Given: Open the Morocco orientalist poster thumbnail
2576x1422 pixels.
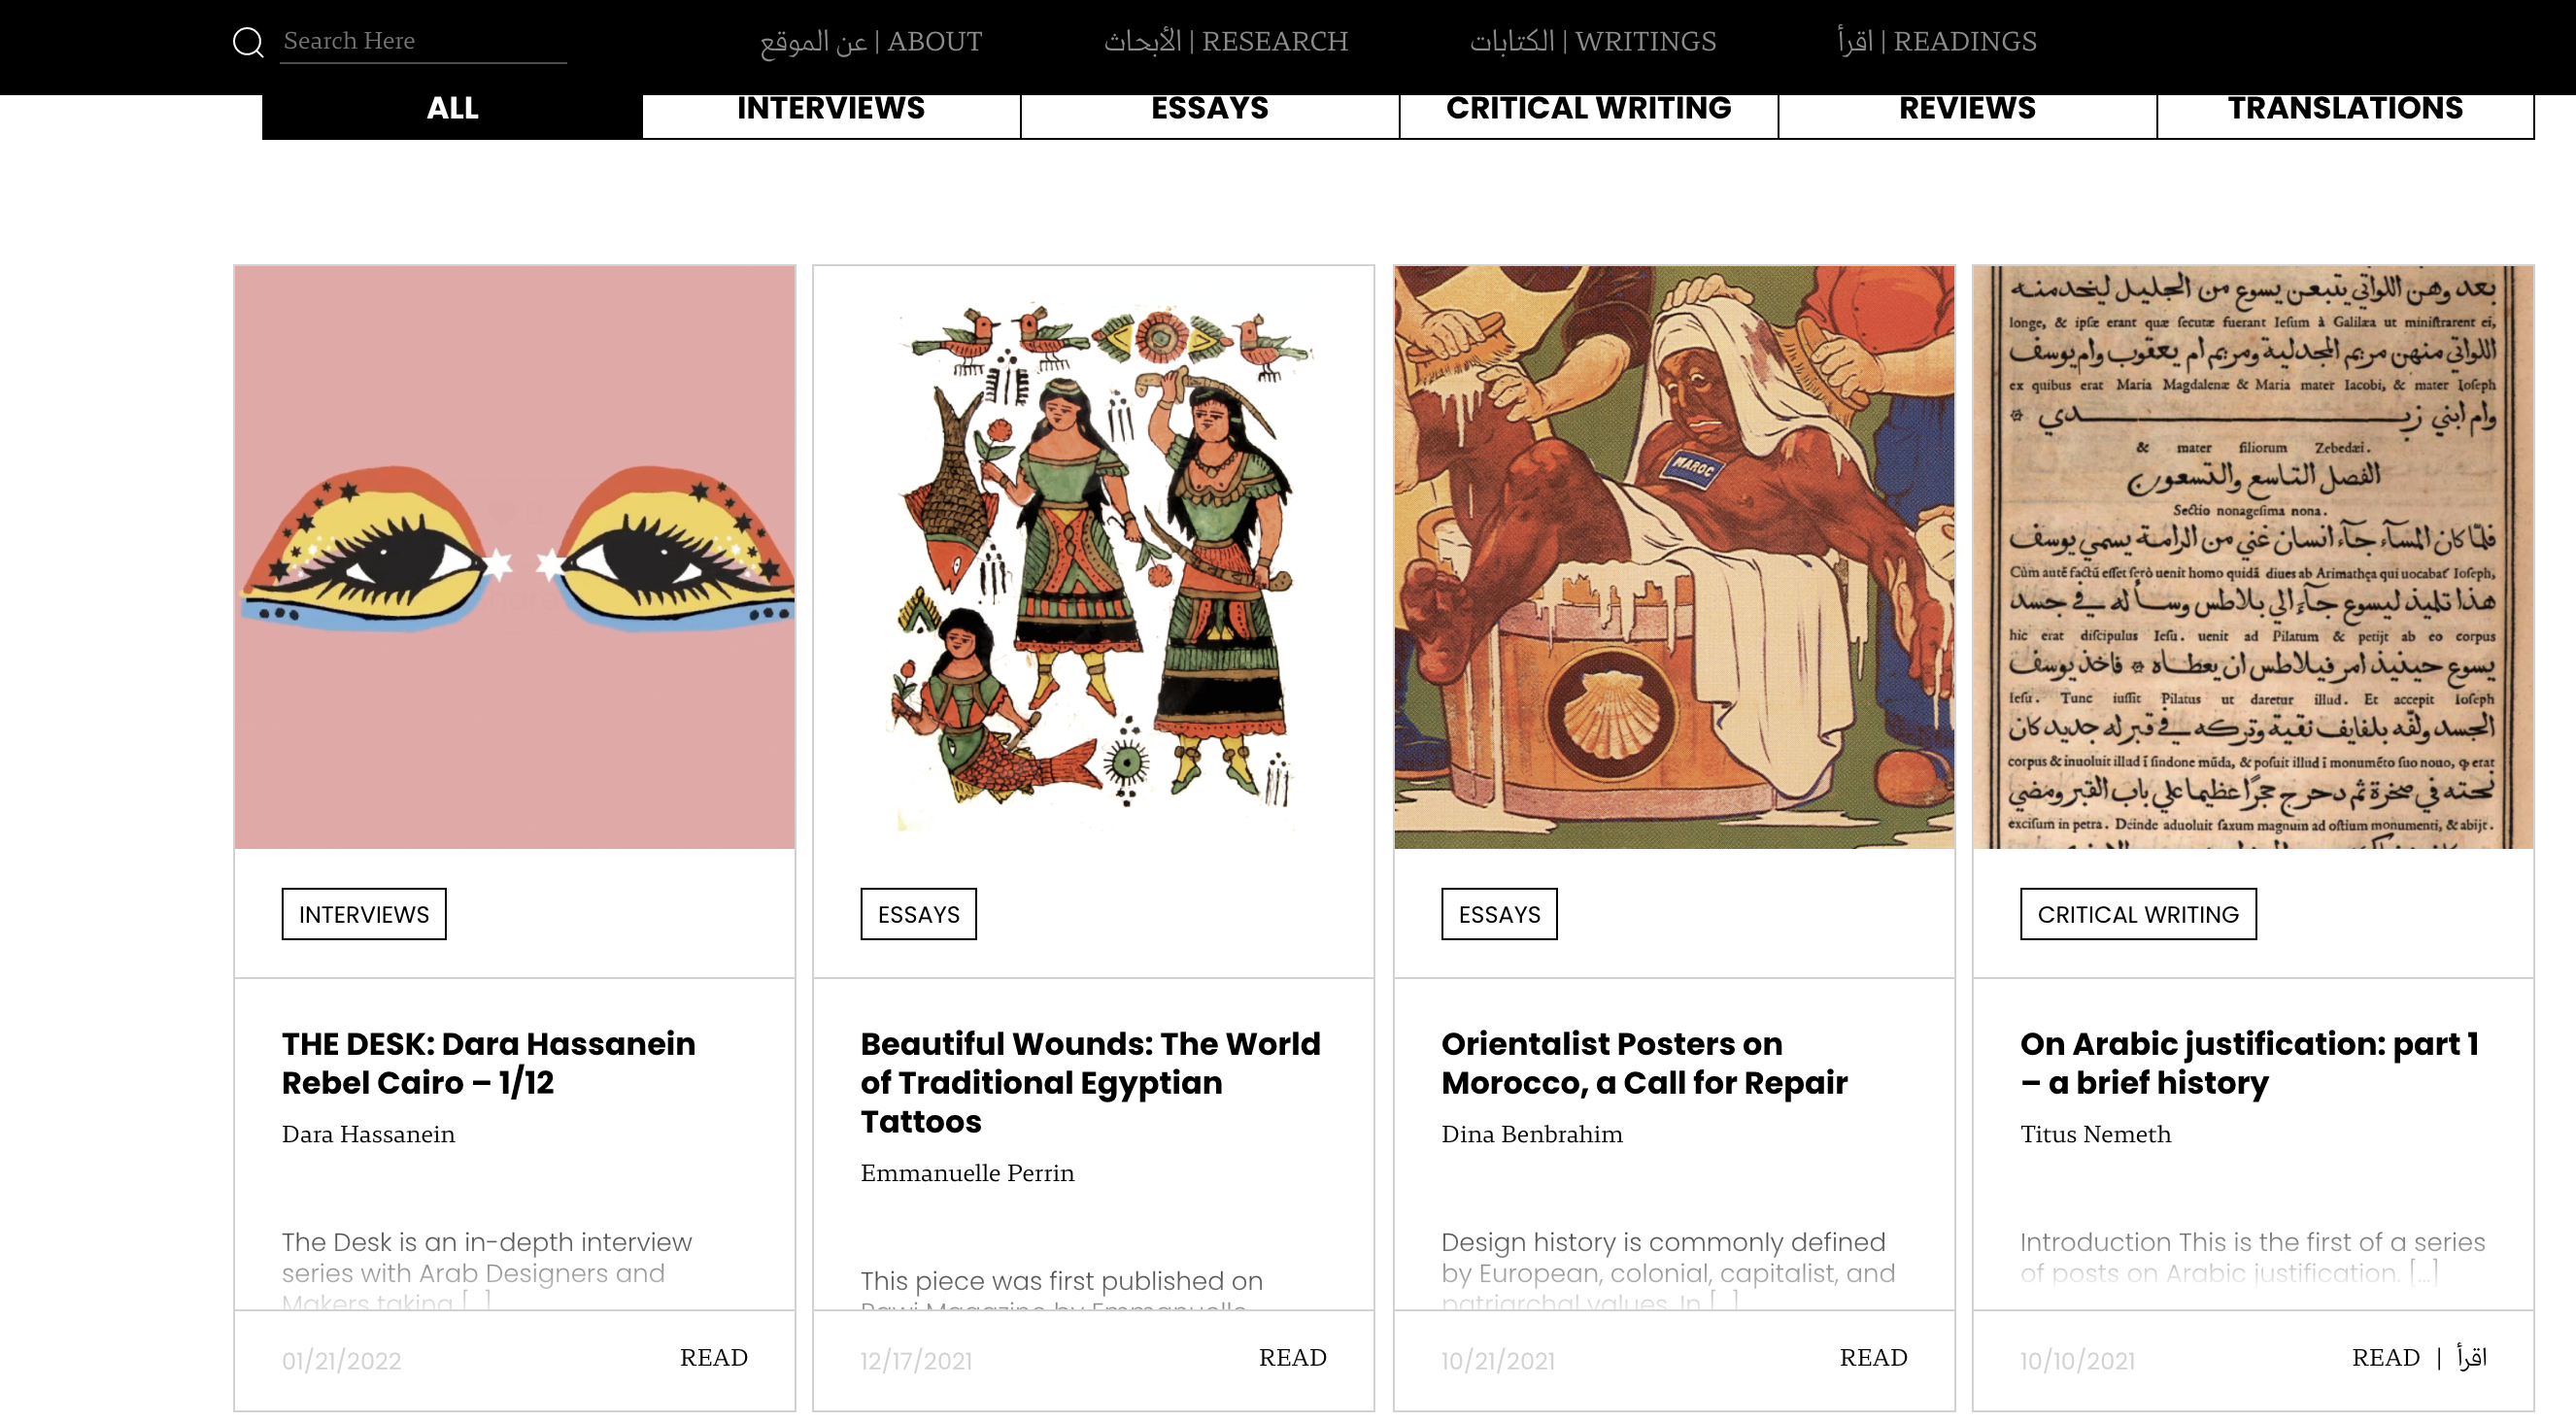Looking at the screenshot, I should 1674,557.
